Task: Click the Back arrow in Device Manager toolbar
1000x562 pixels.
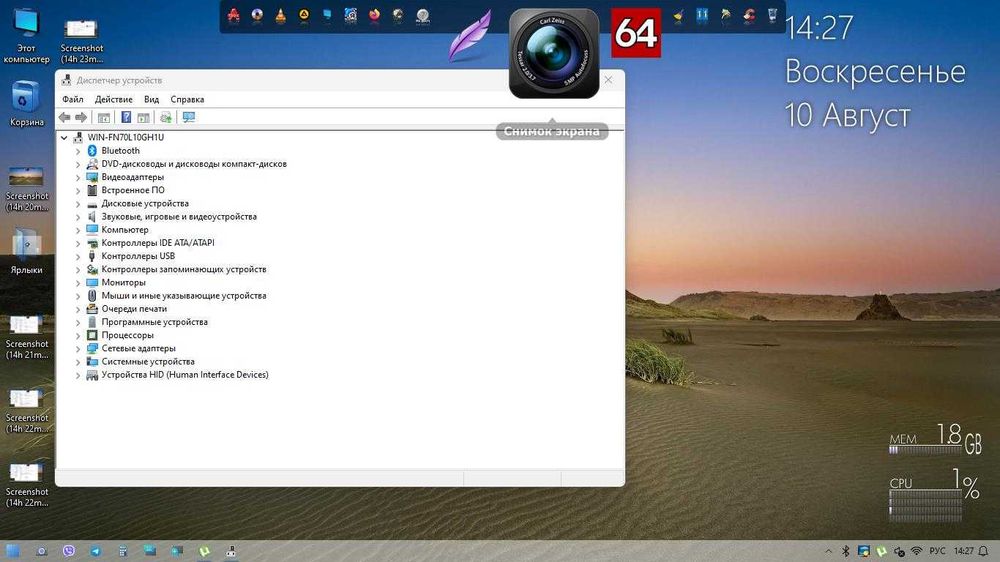Action: tap(64, 117)
